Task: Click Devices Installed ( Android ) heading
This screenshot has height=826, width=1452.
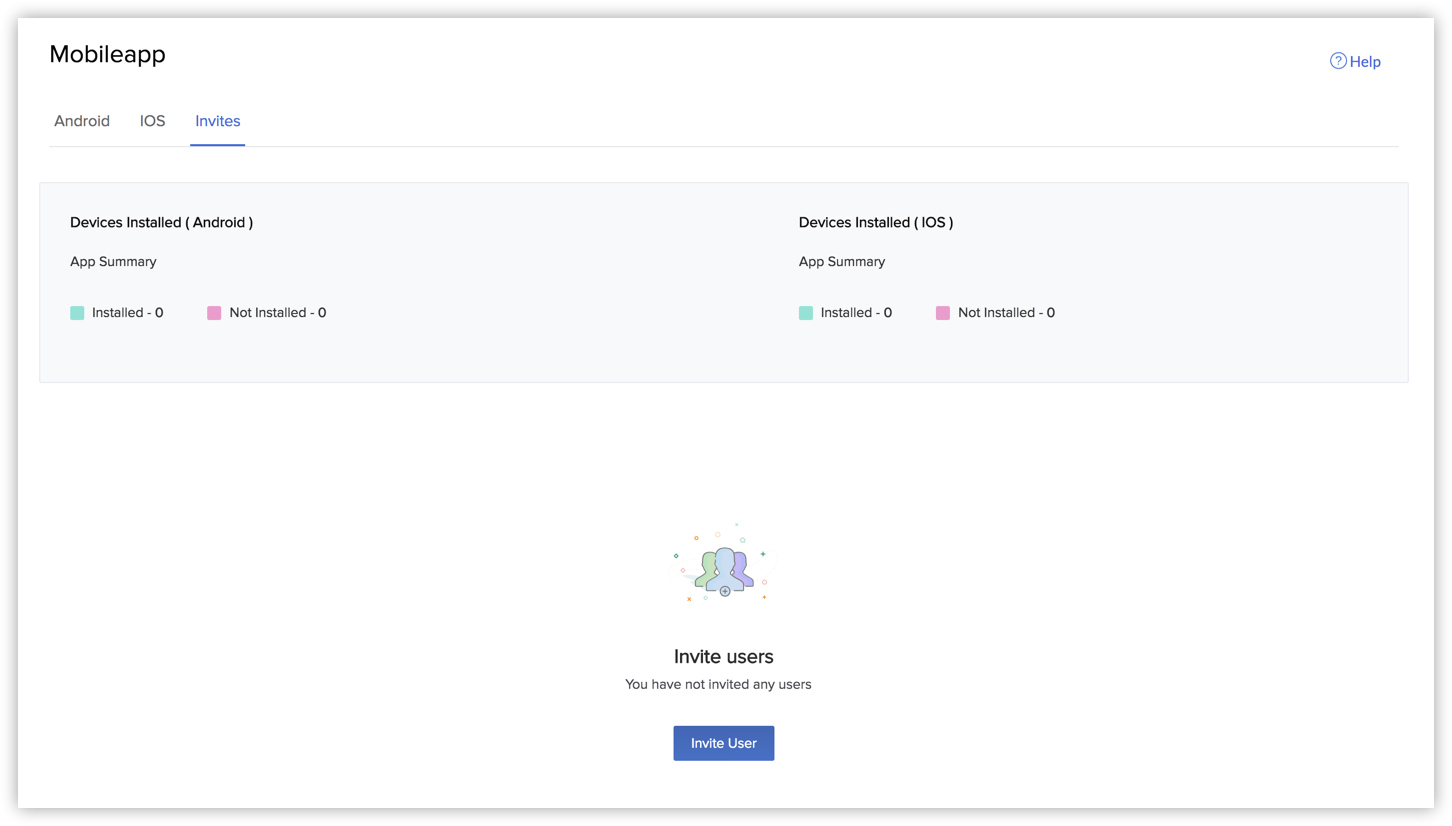Action: pos(161,223)
